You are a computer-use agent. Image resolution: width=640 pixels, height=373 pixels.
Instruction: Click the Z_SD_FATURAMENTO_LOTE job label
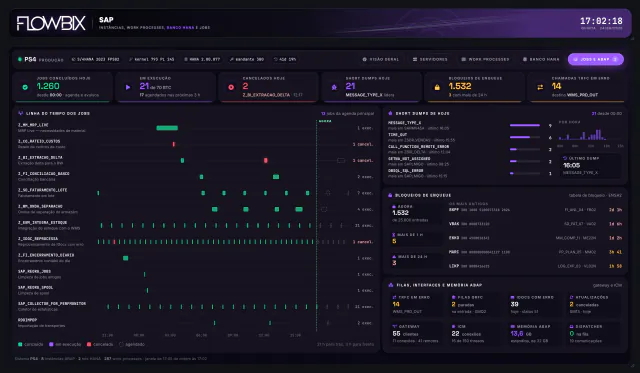(42, 190)
